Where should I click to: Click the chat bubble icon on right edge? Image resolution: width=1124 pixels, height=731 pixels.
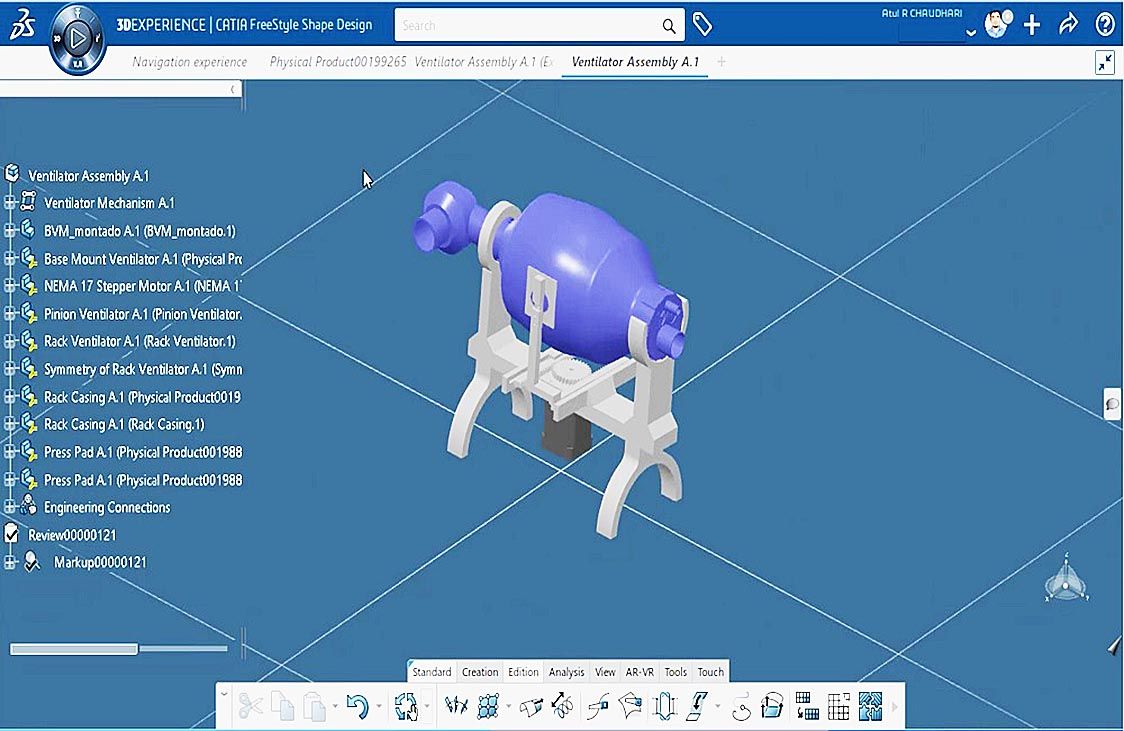coord(1112,404)
